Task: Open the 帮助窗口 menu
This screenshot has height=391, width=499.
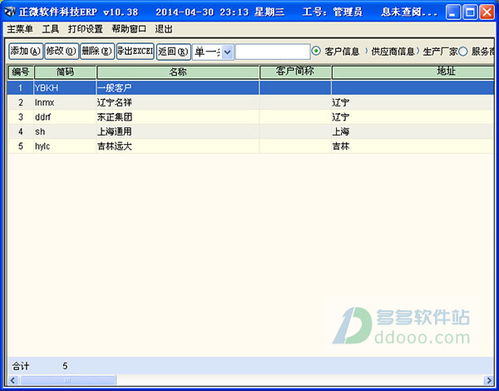Action: tap(129, 29)
